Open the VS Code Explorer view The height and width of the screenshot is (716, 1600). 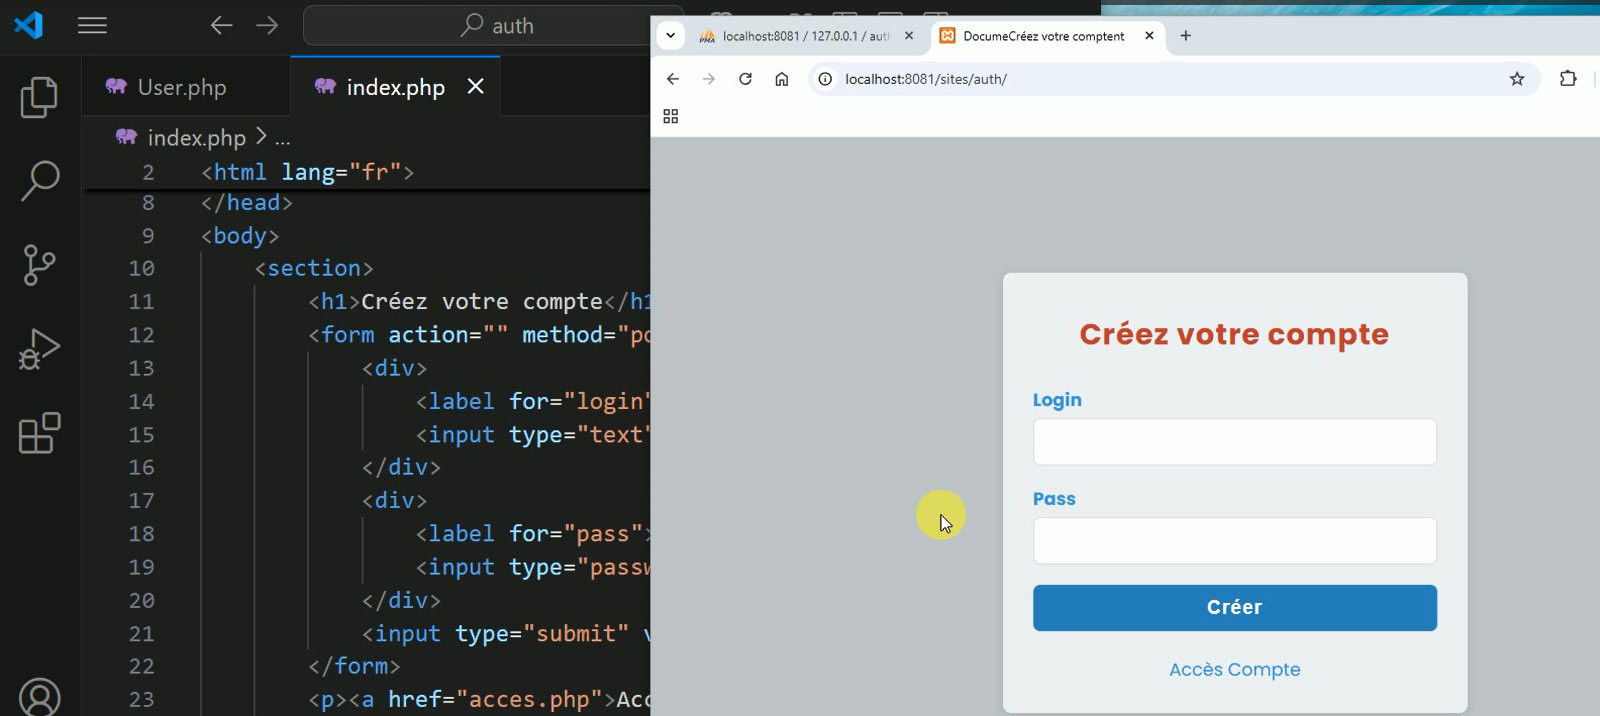pyautogui.click(x=40, y=97)
